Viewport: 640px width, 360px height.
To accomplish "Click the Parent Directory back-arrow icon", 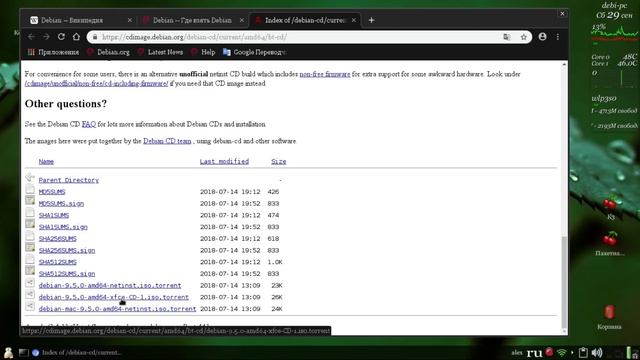I will (x=30, y=177).
